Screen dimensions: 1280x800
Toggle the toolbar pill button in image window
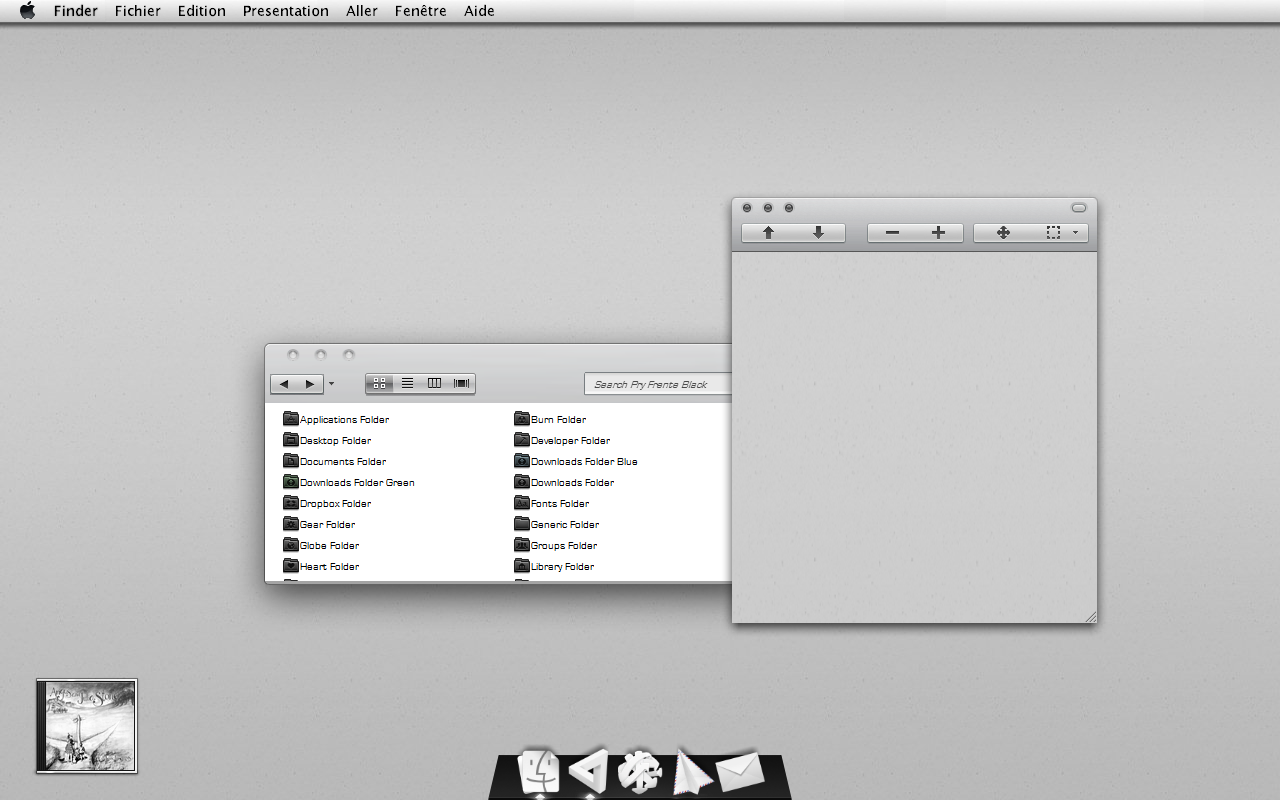[x=1078, y=208]
